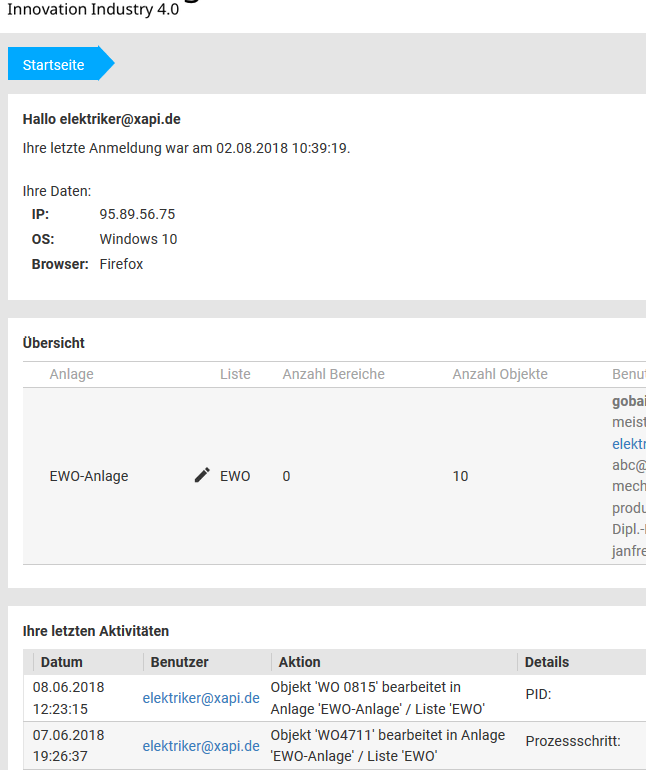Screen dimensions: 646x770
Task: Select the Anzahl Bereiche column header
Action: [334, 374]
